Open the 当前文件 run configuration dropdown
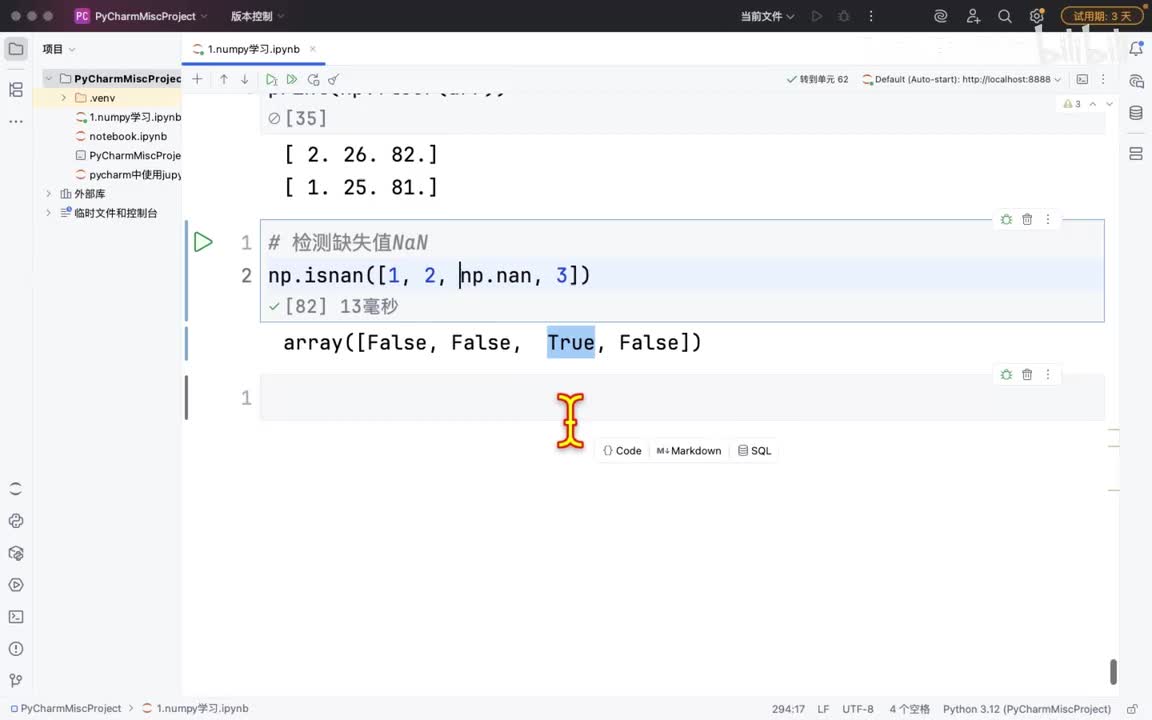The width and height of the screenshot is (1152, 720). (x=767, y=16)
